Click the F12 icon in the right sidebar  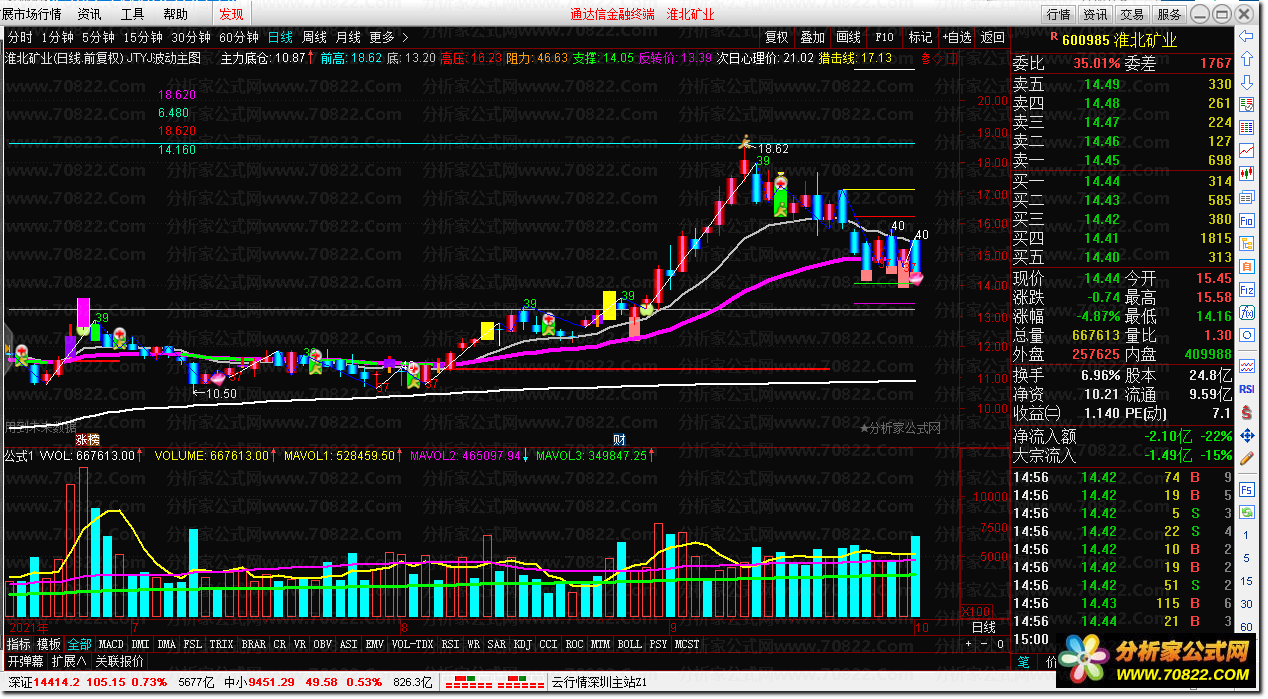tap(1246, 290)
